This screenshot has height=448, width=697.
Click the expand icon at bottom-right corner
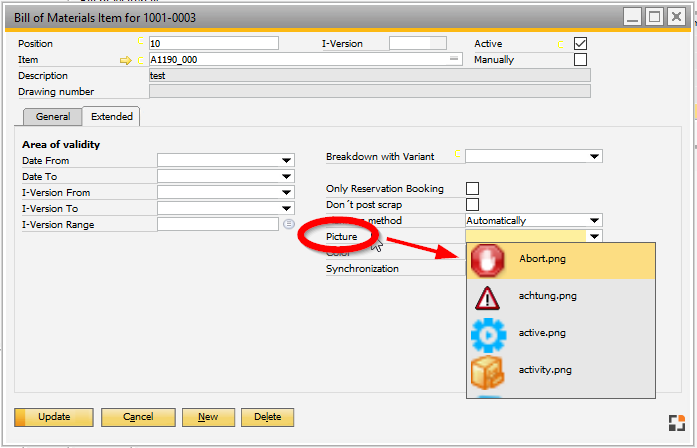[x=676, y=421]
